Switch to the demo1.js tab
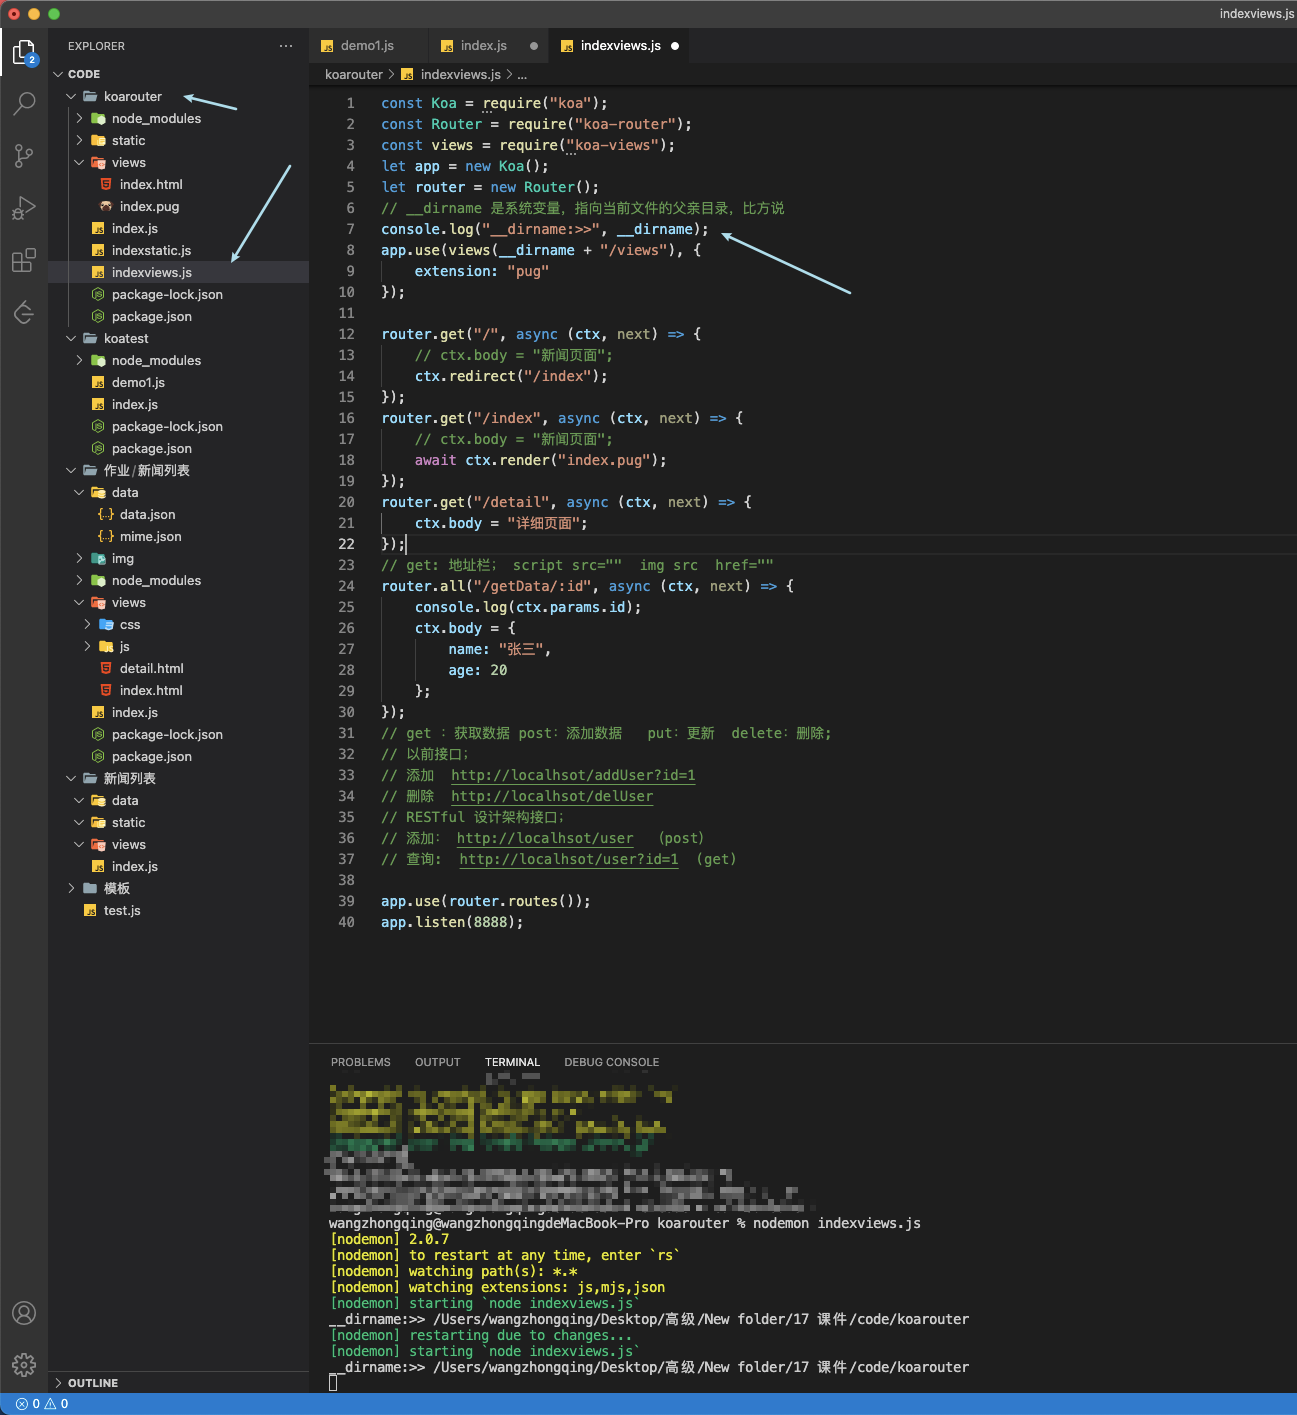The image size is (1297, 1415). [367, 46]
